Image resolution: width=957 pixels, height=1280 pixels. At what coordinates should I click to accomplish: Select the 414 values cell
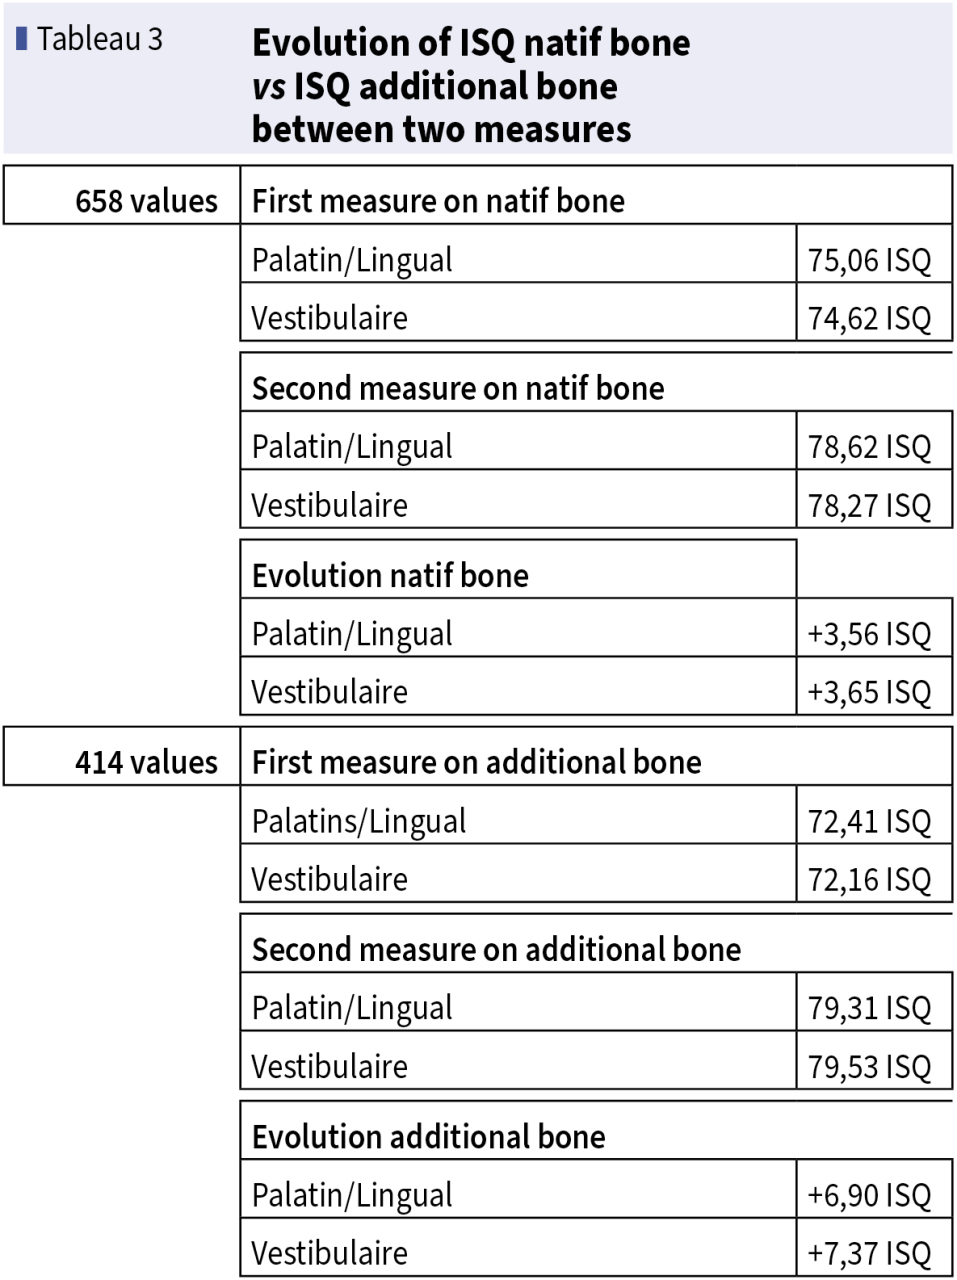tap(122, 756)
